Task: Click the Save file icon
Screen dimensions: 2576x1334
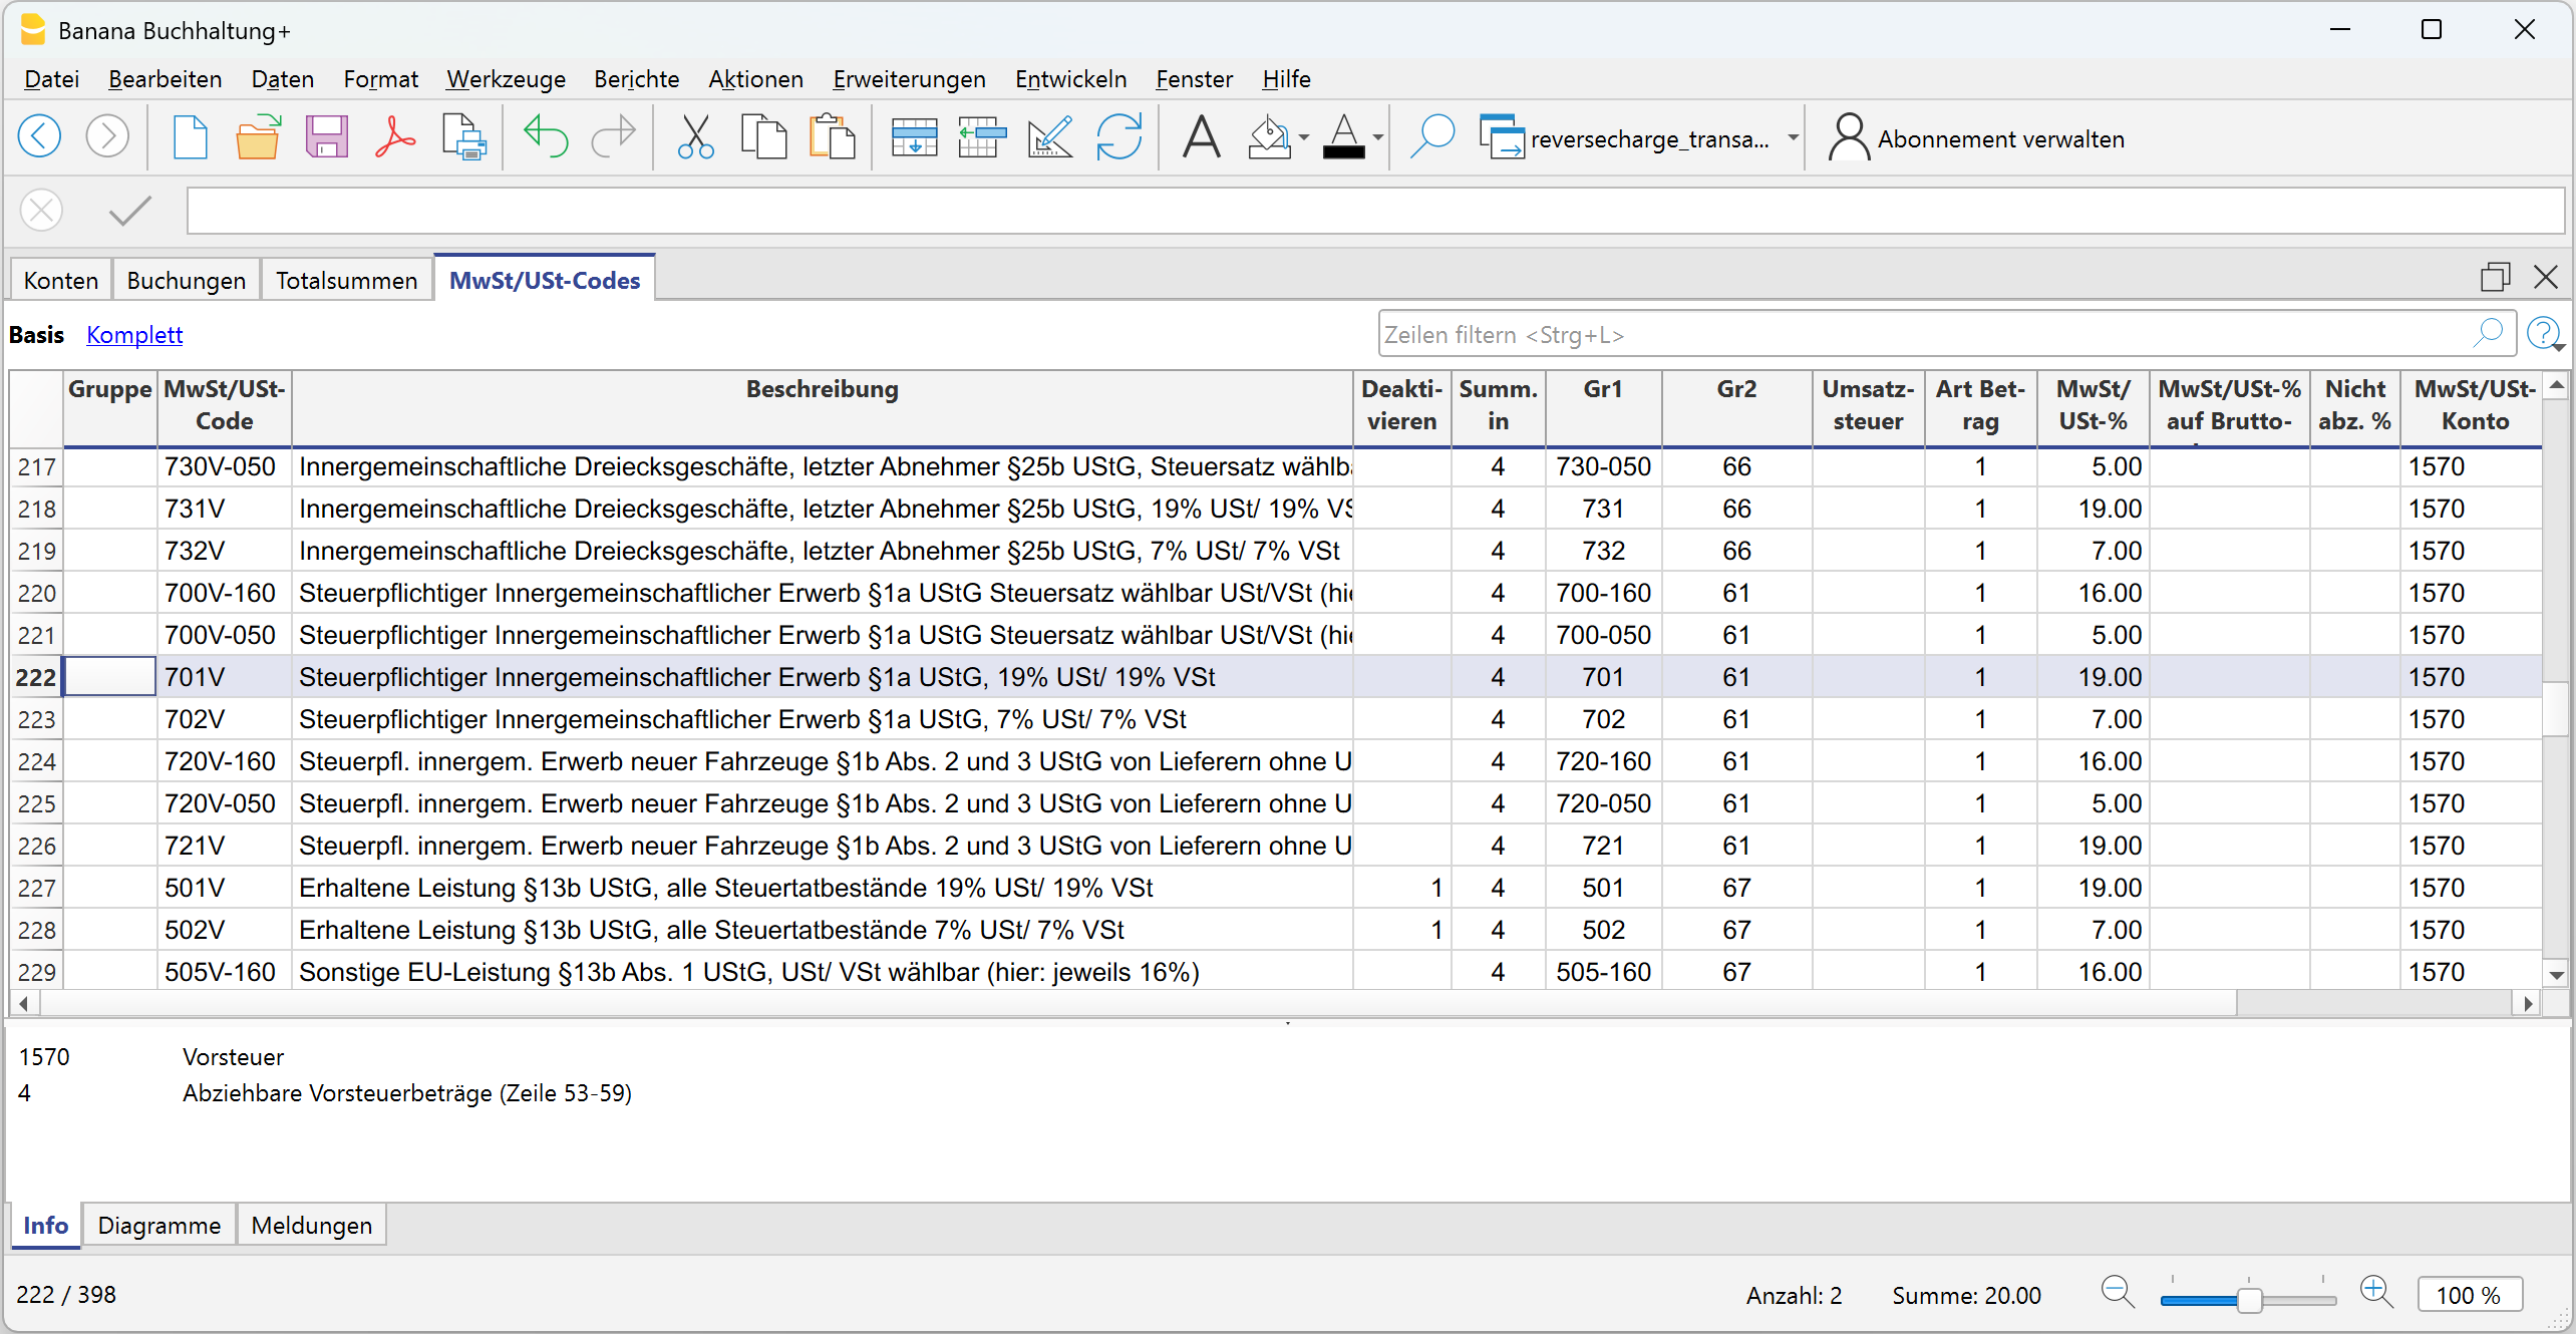Action: click(x=326, y=137)
